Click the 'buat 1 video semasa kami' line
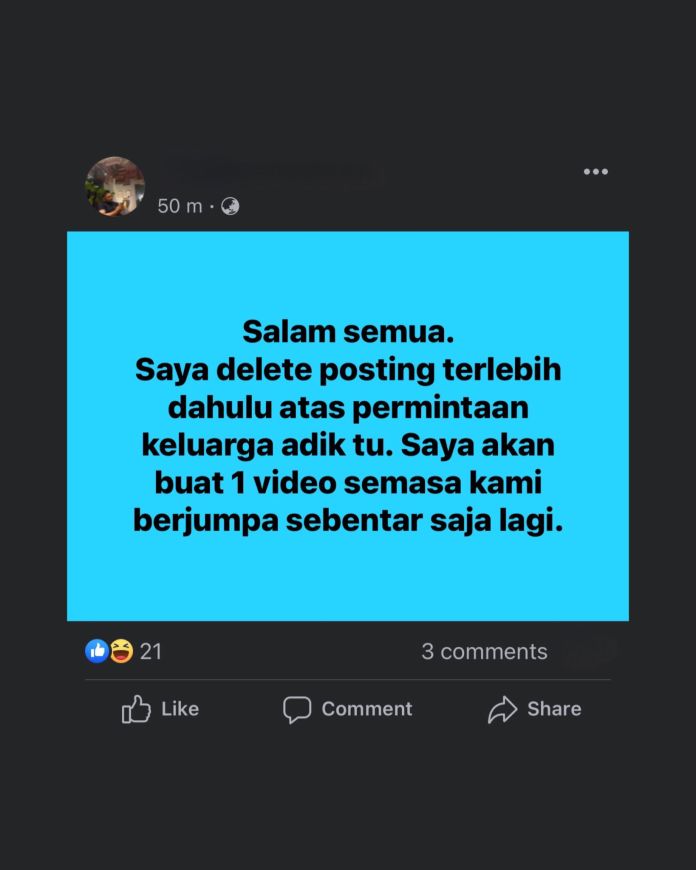Screen dimensions: 696x870 (348, 483)
